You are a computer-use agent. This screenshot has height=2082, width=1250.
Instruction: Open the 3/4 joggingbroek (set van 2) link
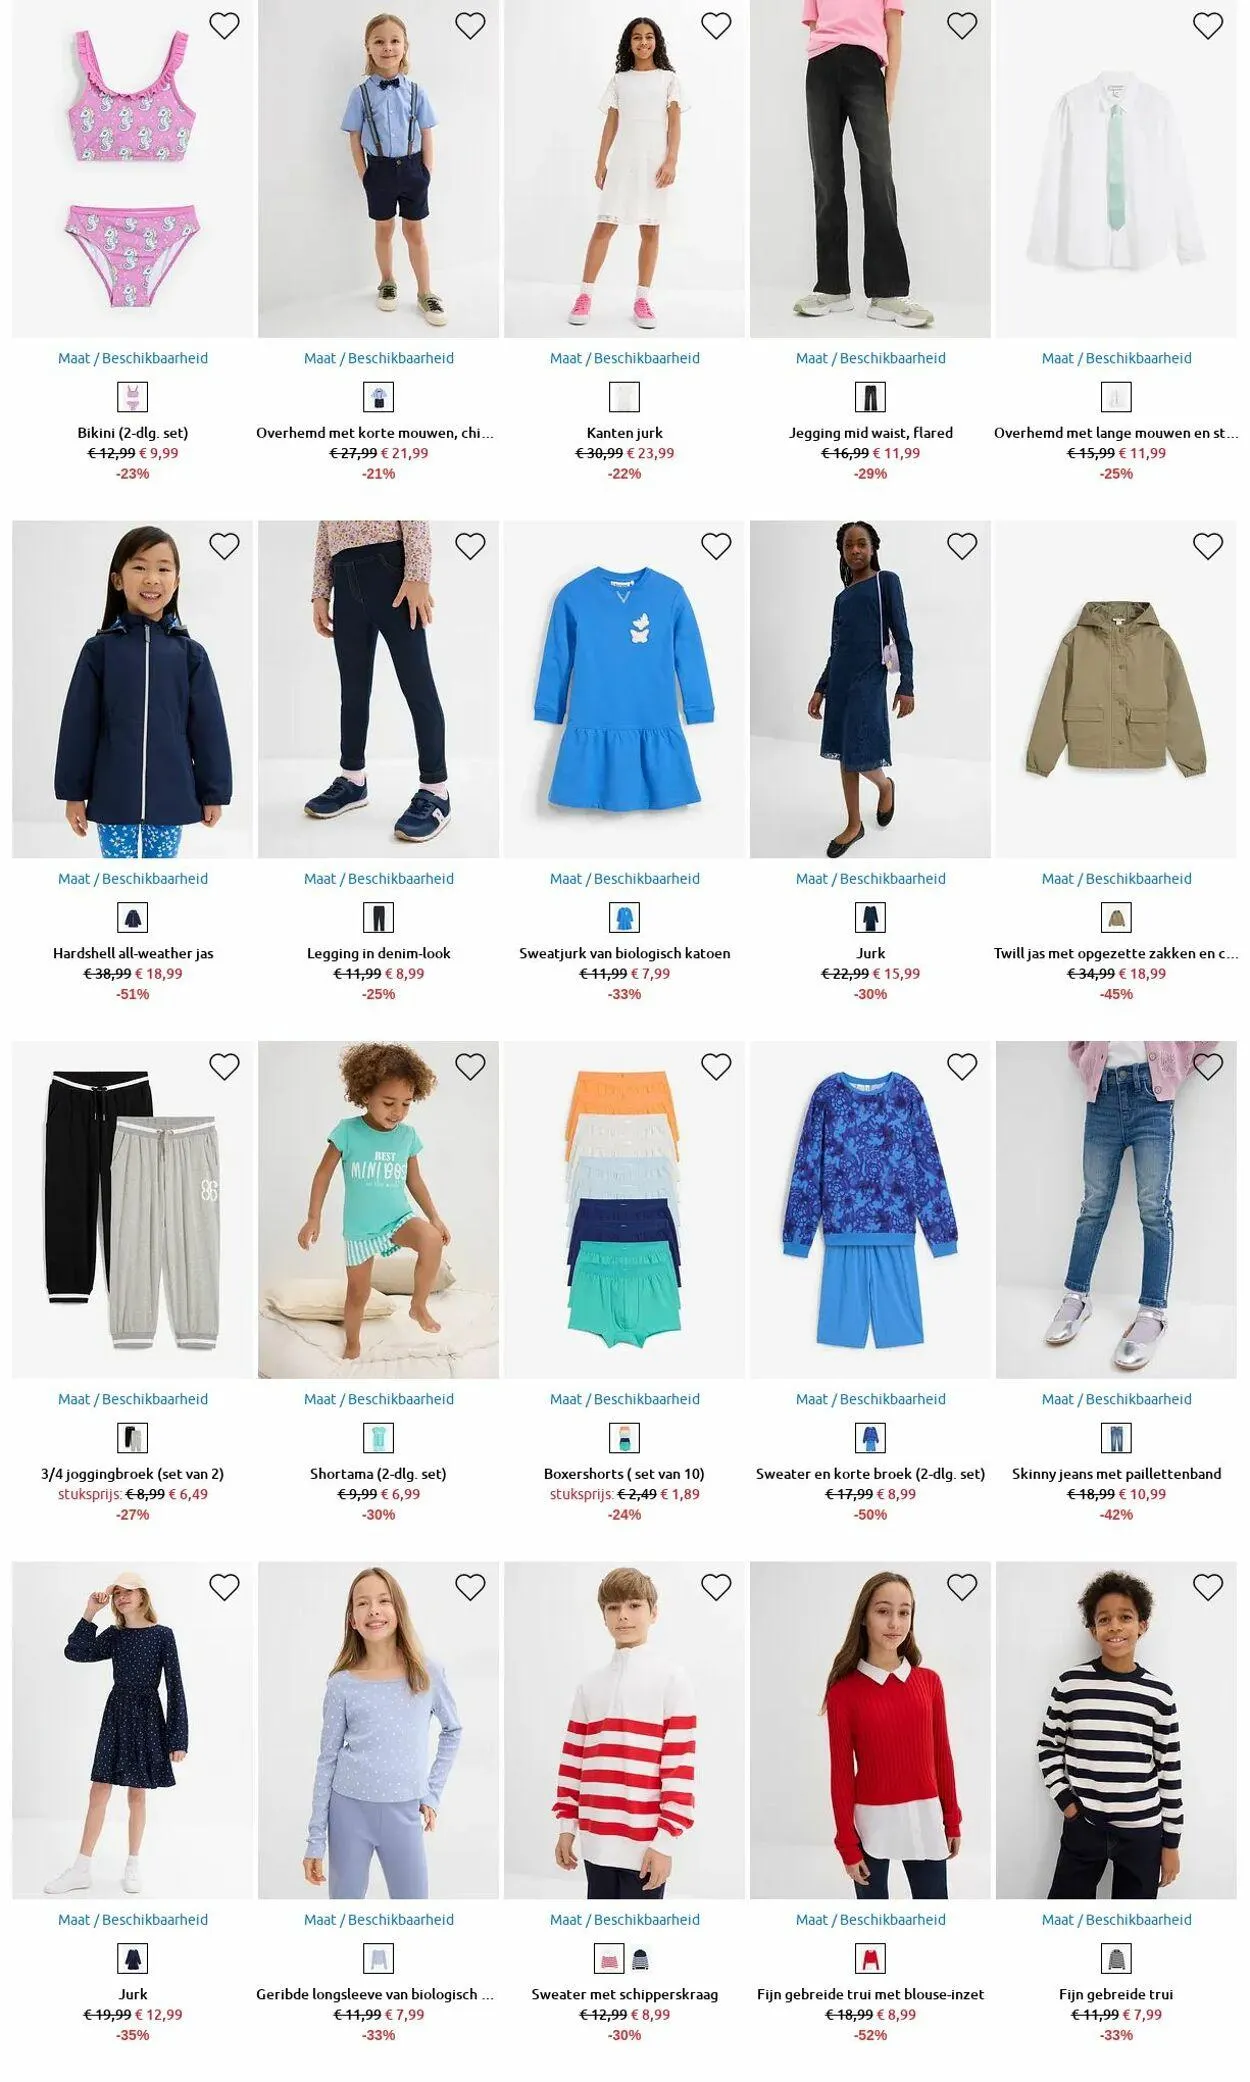133,1474
